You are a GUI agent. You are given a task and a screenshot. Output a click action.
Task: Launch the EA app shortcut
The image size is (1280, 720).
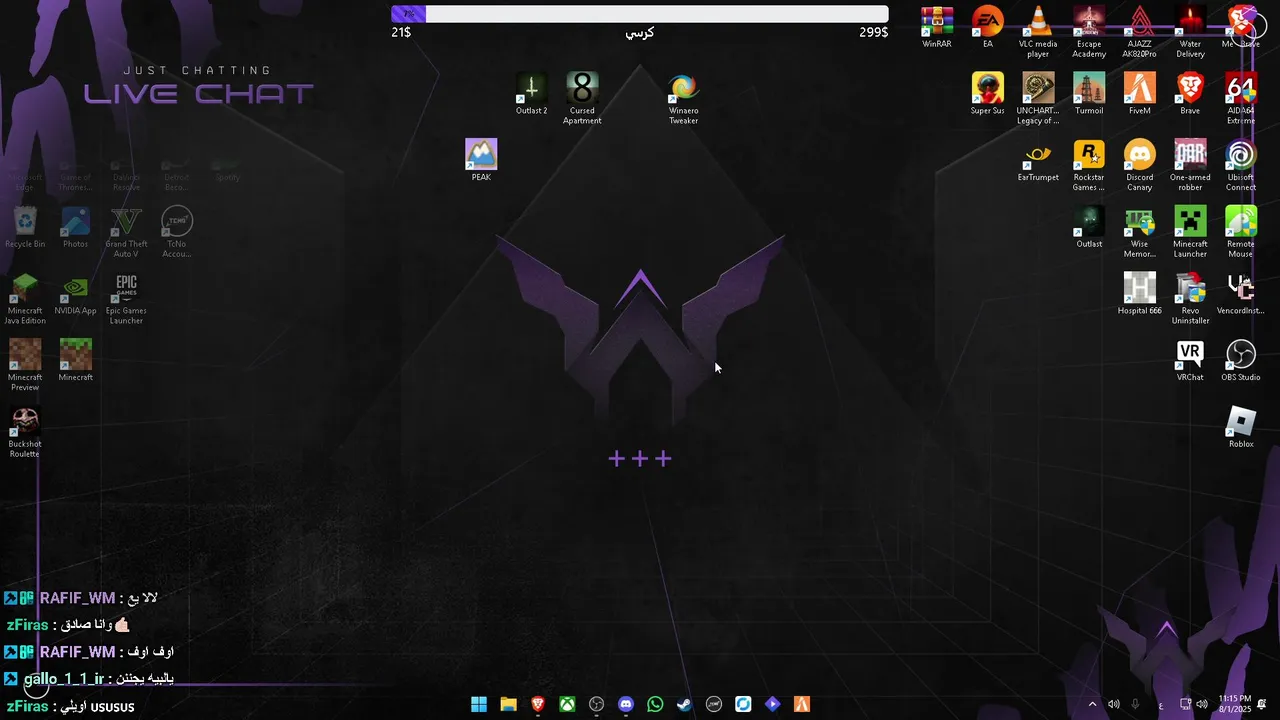click(988, 27)
